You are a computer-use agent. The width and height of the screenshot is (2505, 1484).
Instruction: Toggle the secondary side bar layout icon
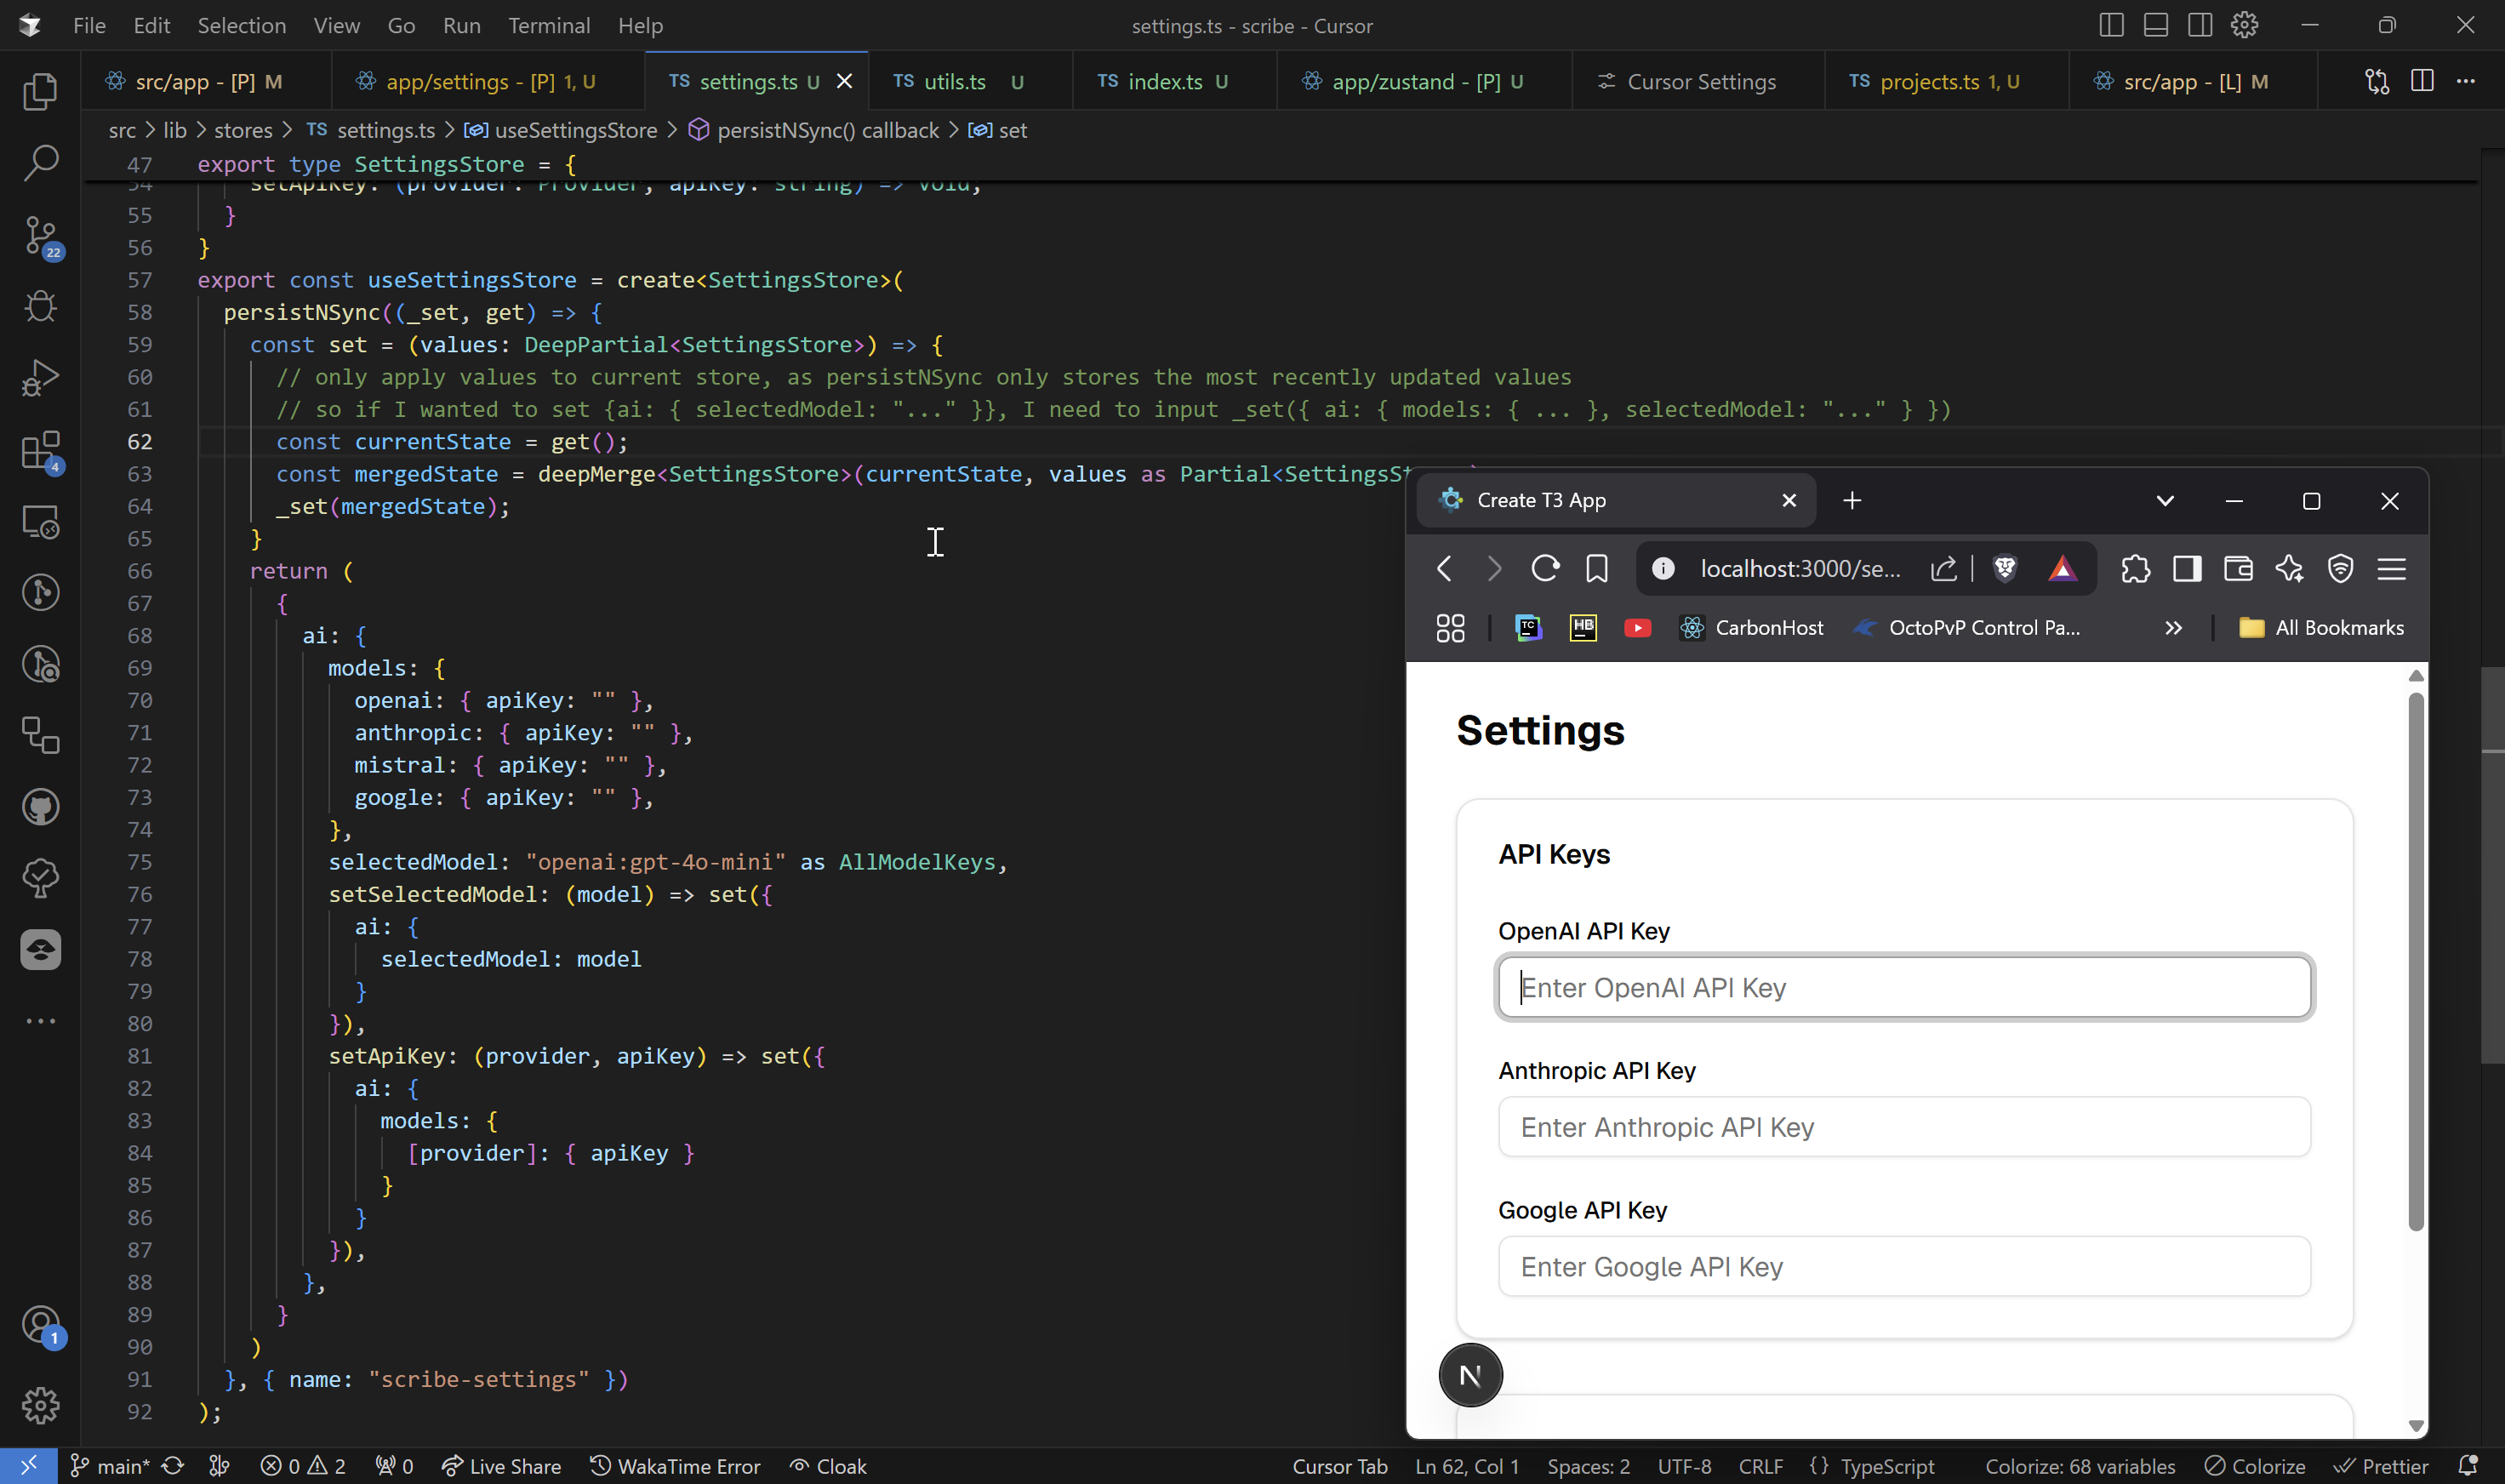pos(2200,25)
